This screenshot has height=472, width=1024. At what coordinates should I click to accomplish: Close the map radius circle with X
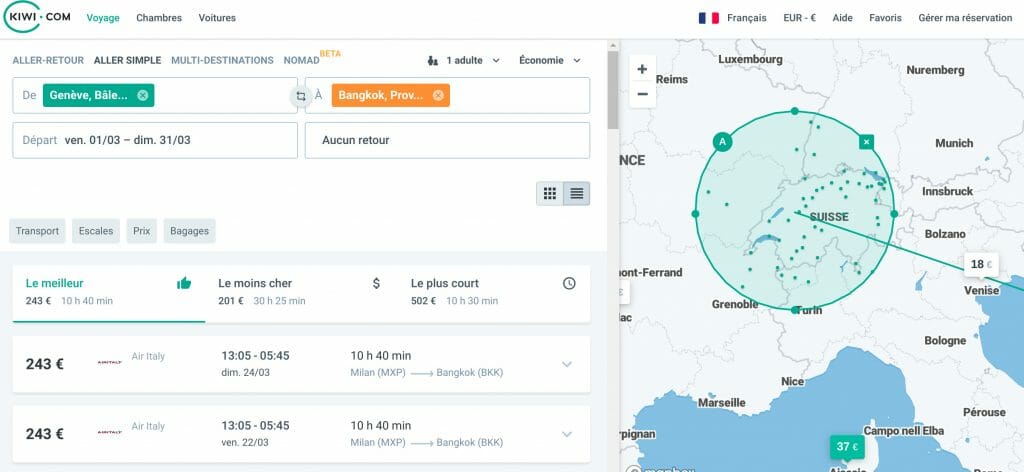867,141
